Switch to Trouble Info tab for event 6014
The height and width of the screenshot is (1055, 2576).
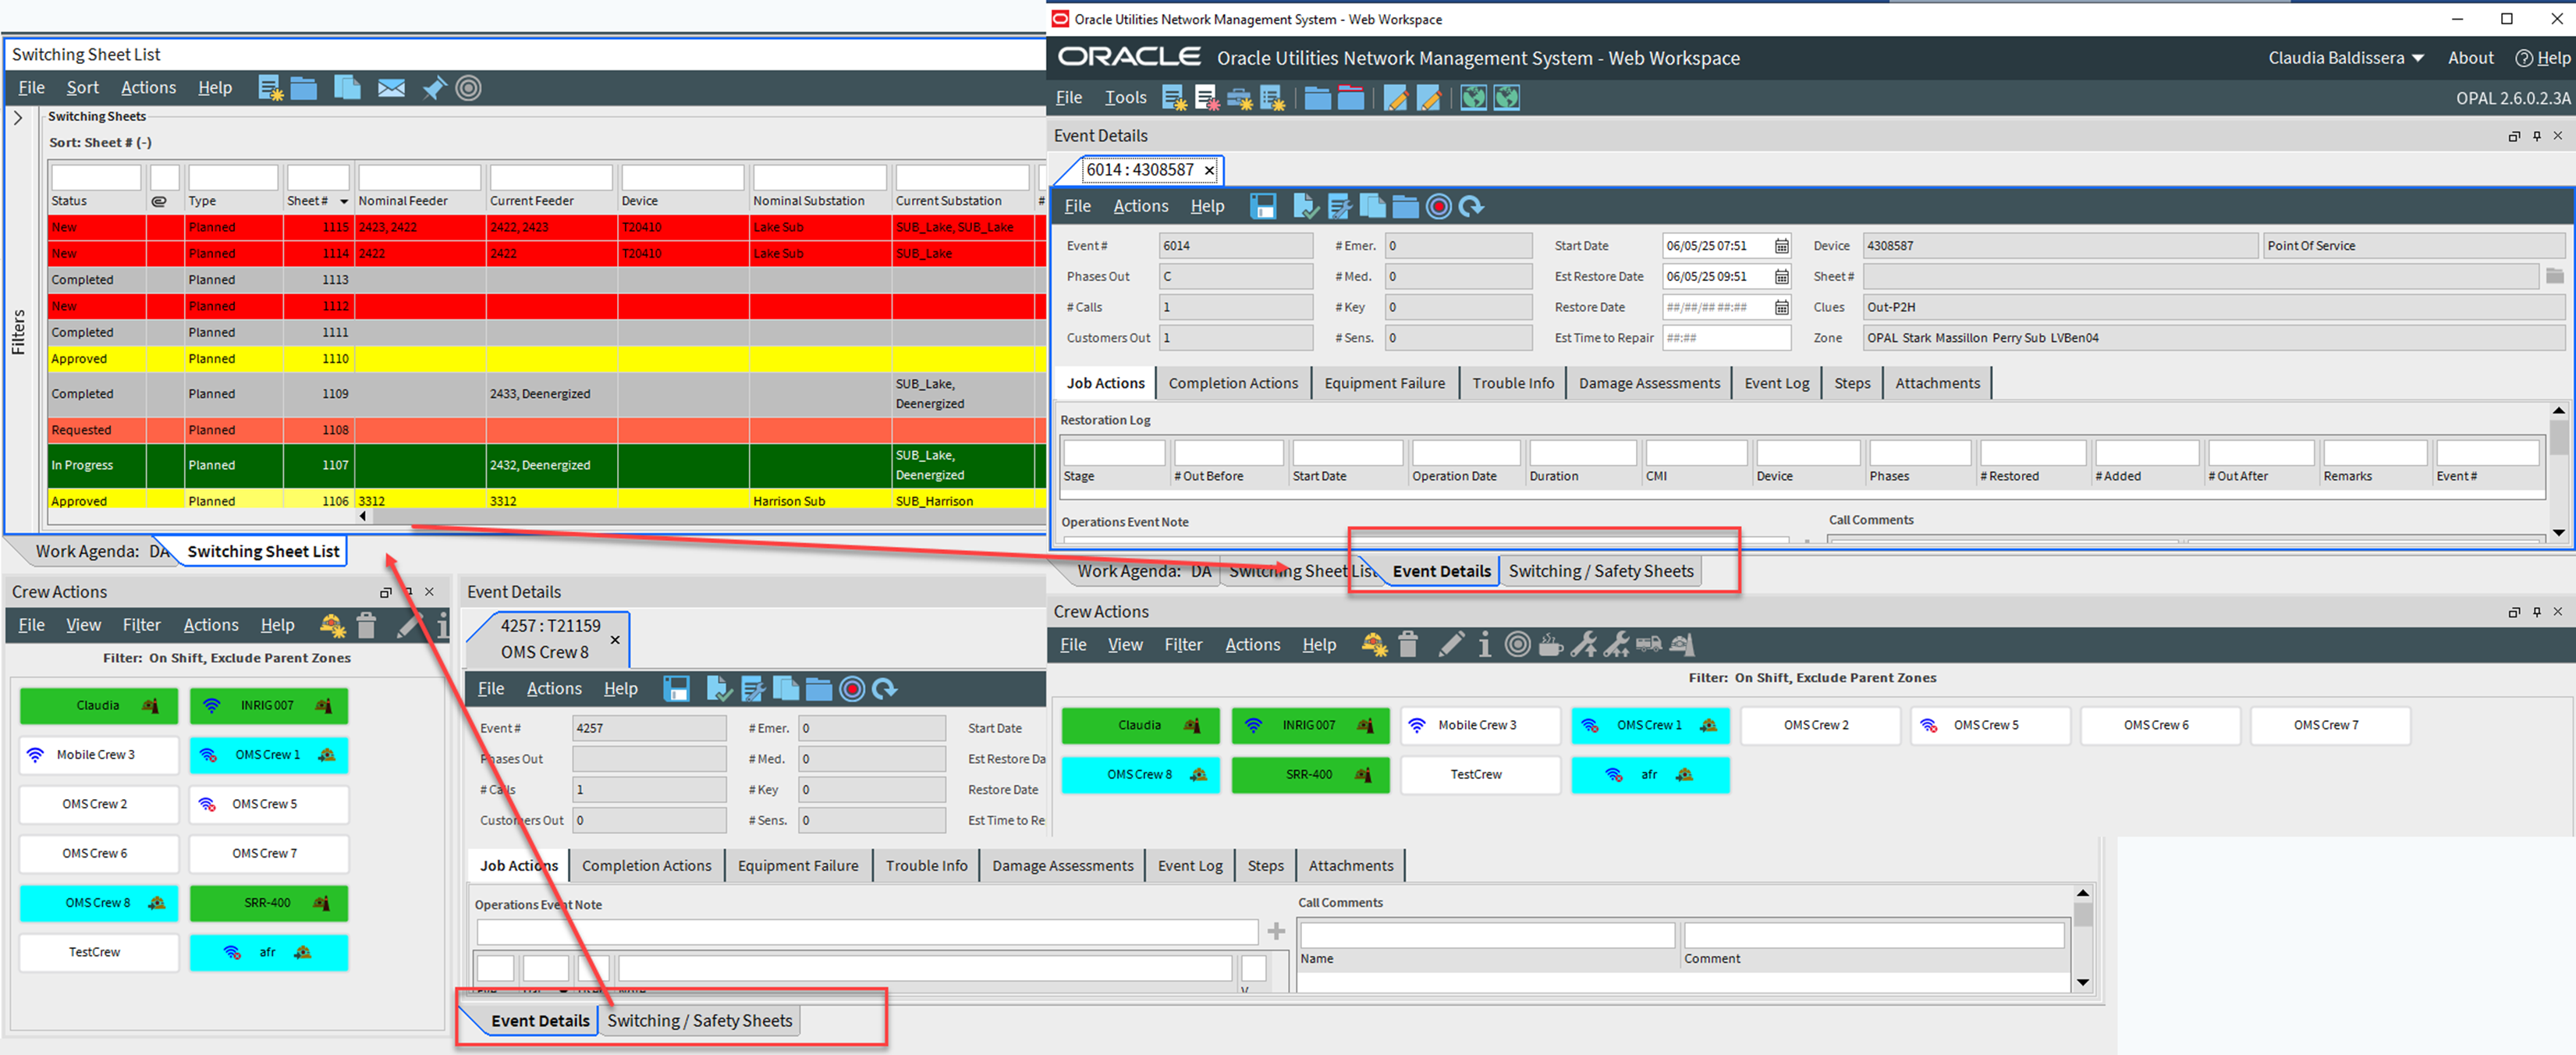(x=1513, y=383)
